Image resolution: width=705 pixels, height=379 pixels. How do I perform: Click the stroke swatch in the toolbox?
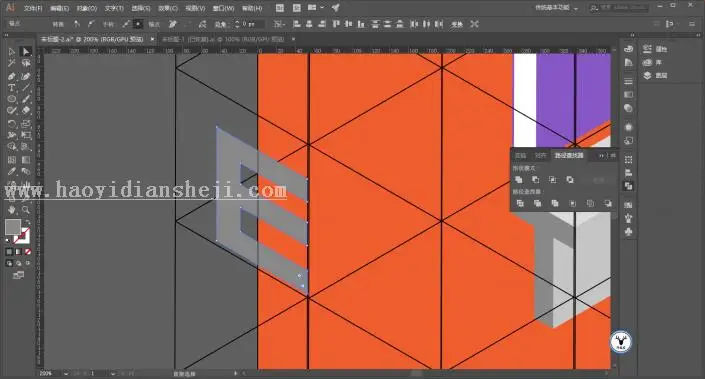coord(22,236)
